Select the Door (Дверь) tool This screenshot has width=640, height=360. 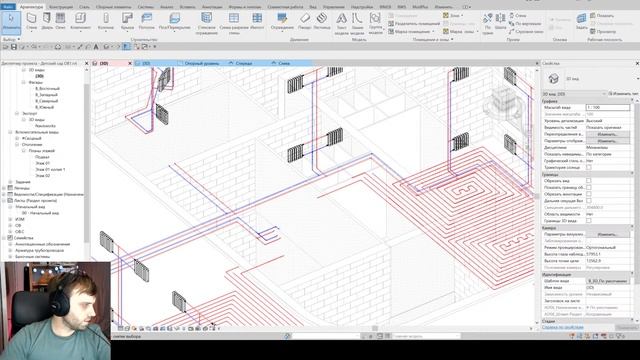click(x=47, y=21)
